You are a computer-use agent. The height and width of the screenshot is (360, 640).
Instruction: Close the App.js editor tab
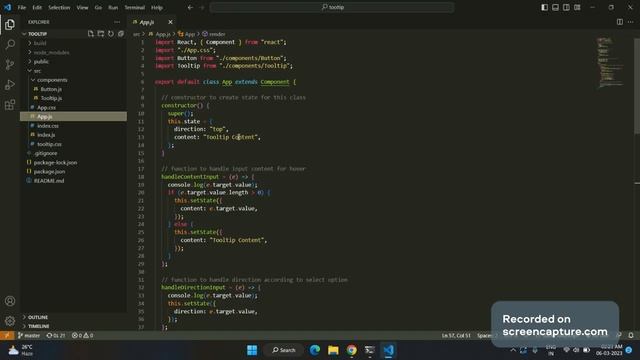170,22
